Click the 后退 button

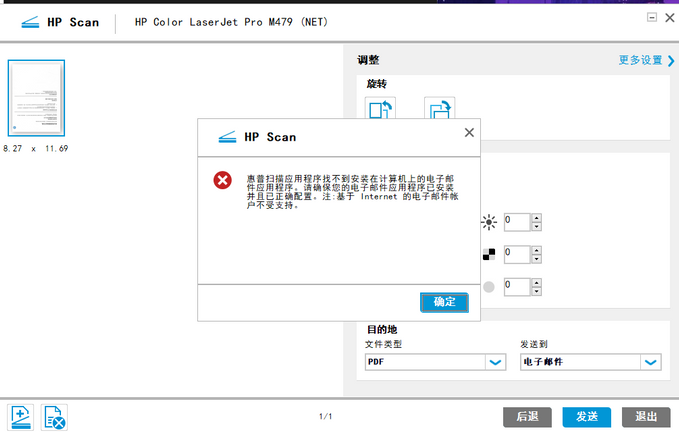point(527,417)
